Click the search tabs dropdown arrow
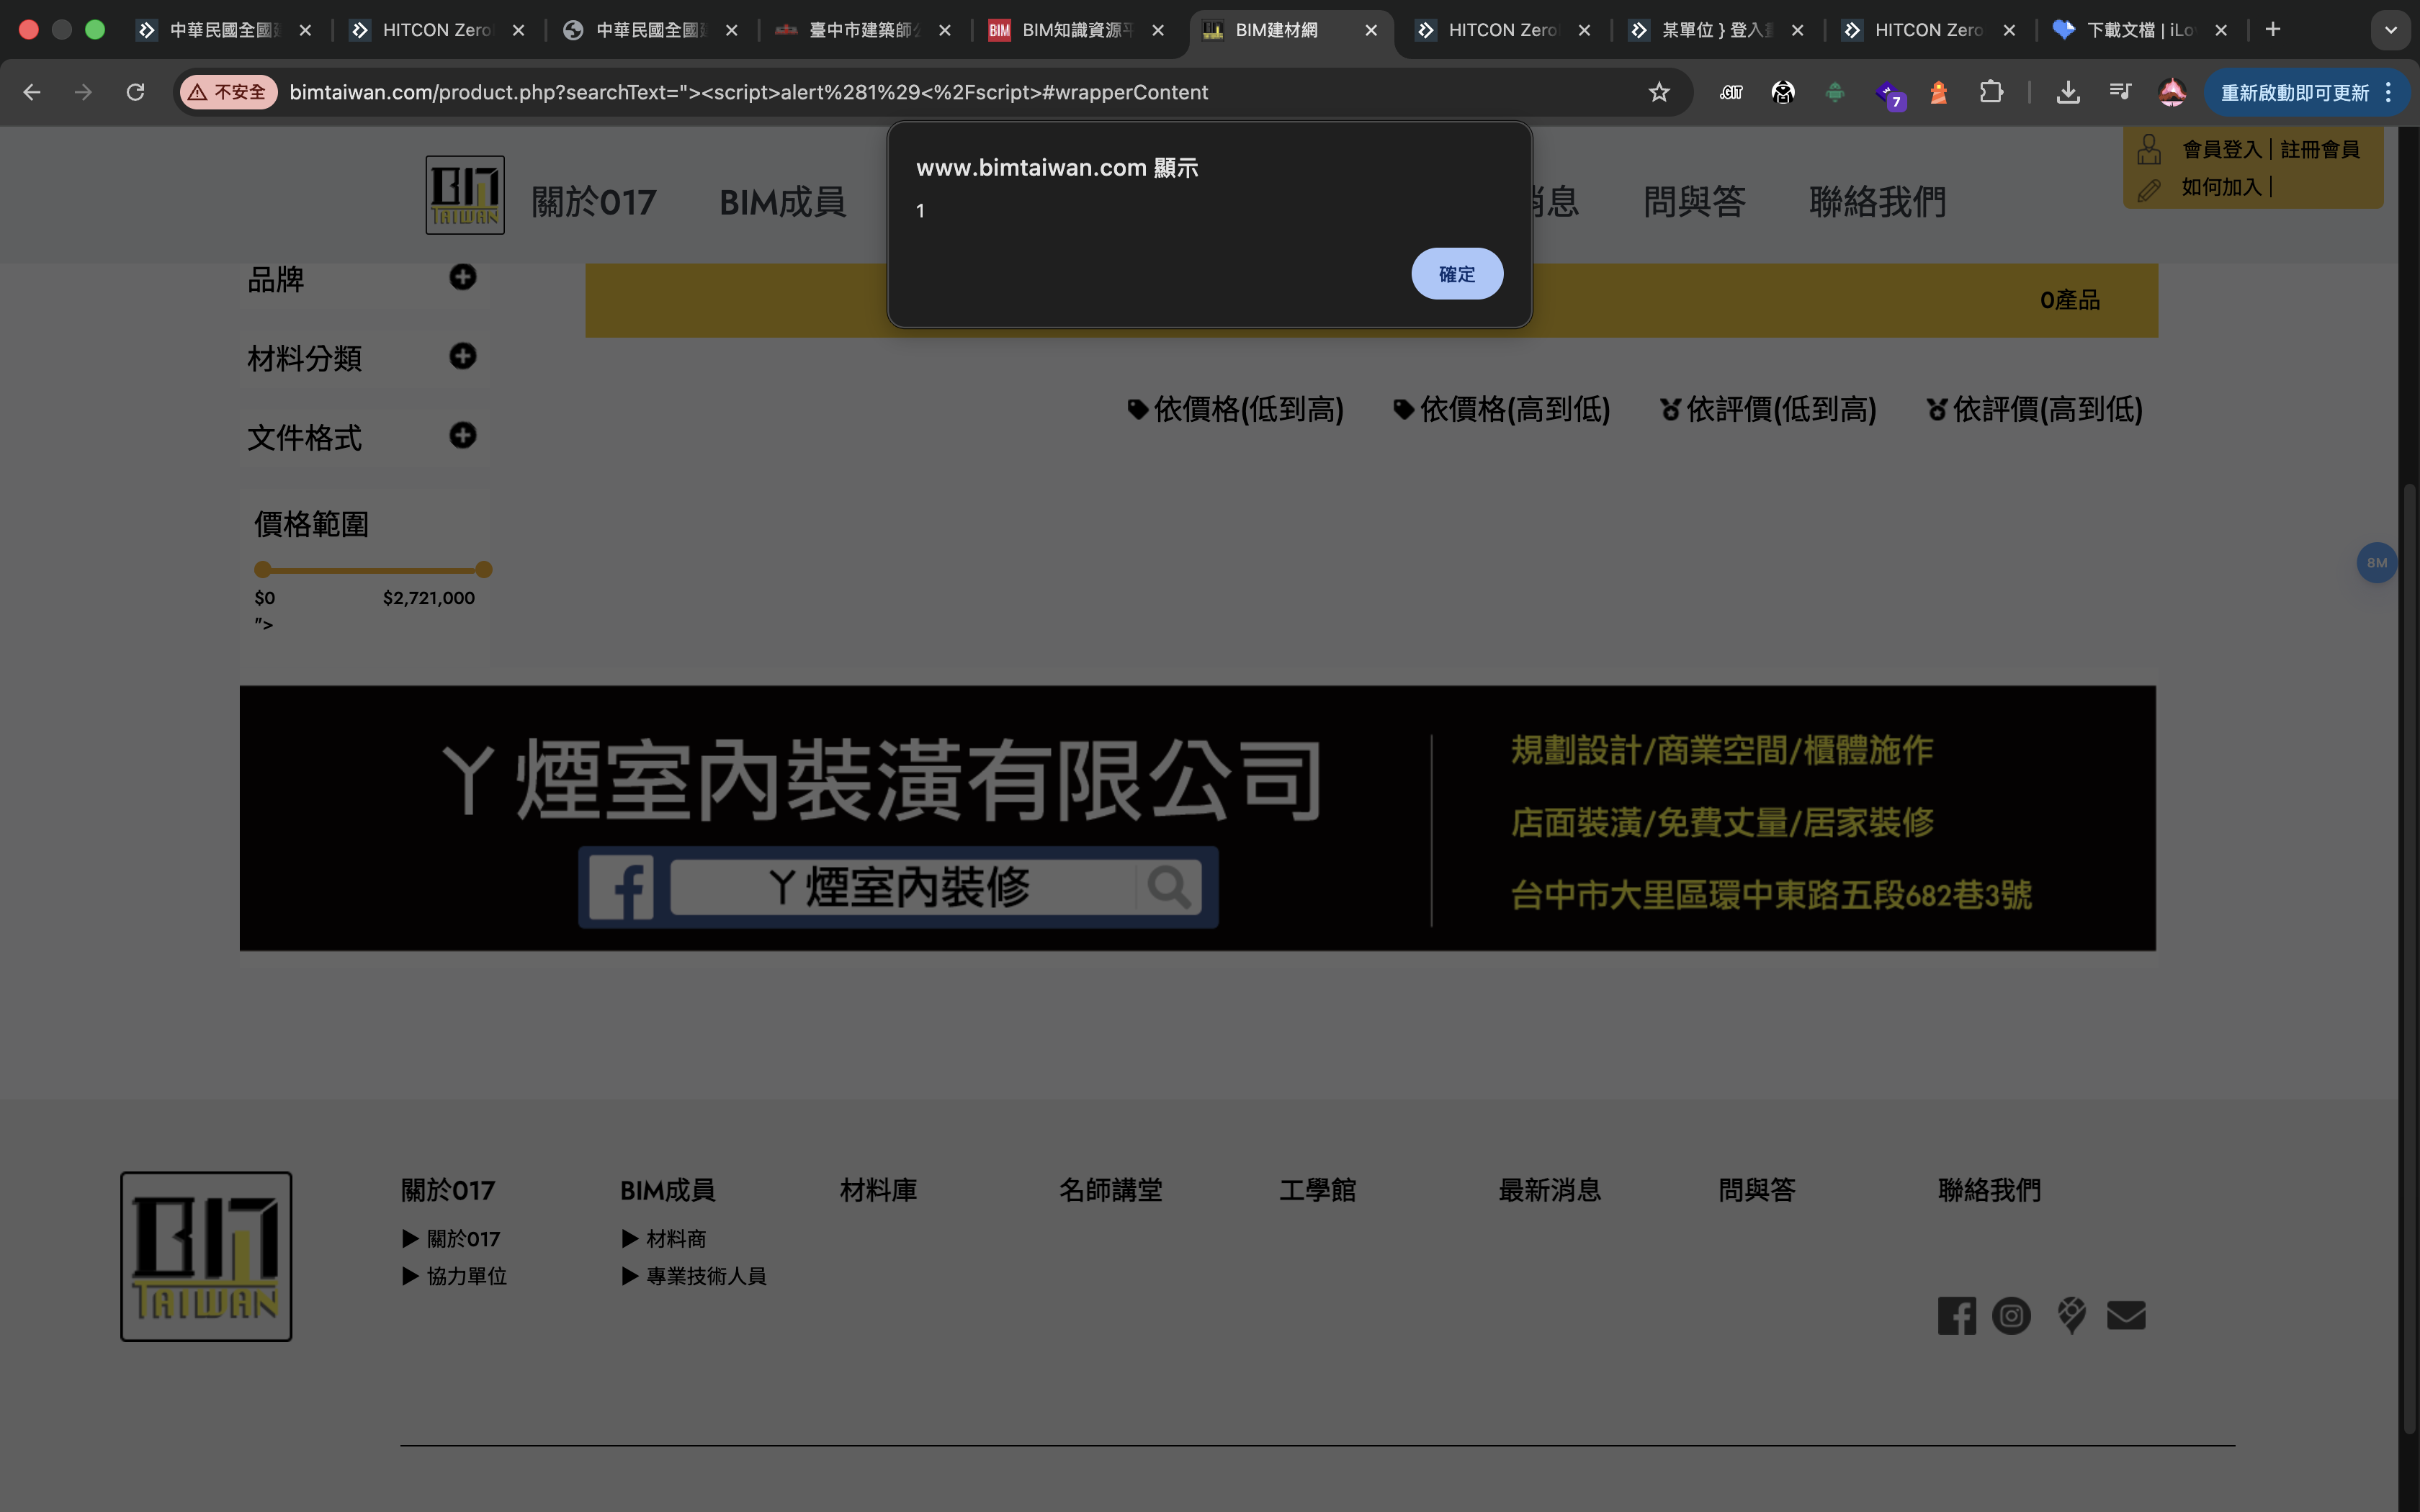The image size is (2420, 1512). click(x=2391, y=30)
